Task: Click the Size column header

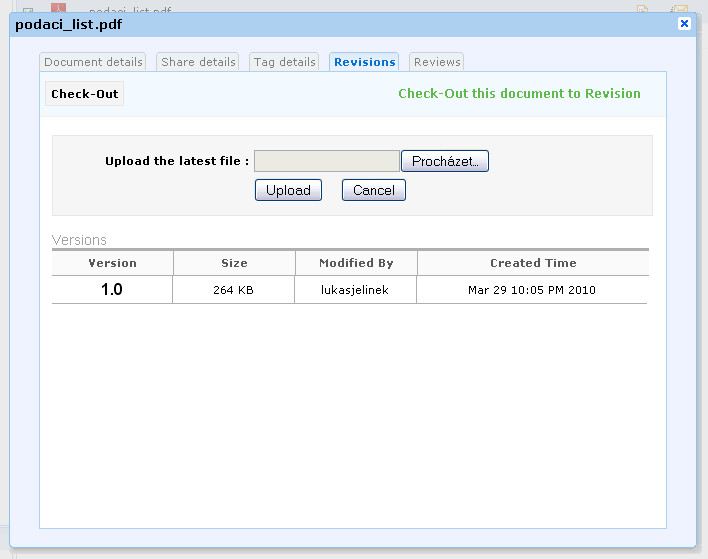Action: (x=234, y=263)
